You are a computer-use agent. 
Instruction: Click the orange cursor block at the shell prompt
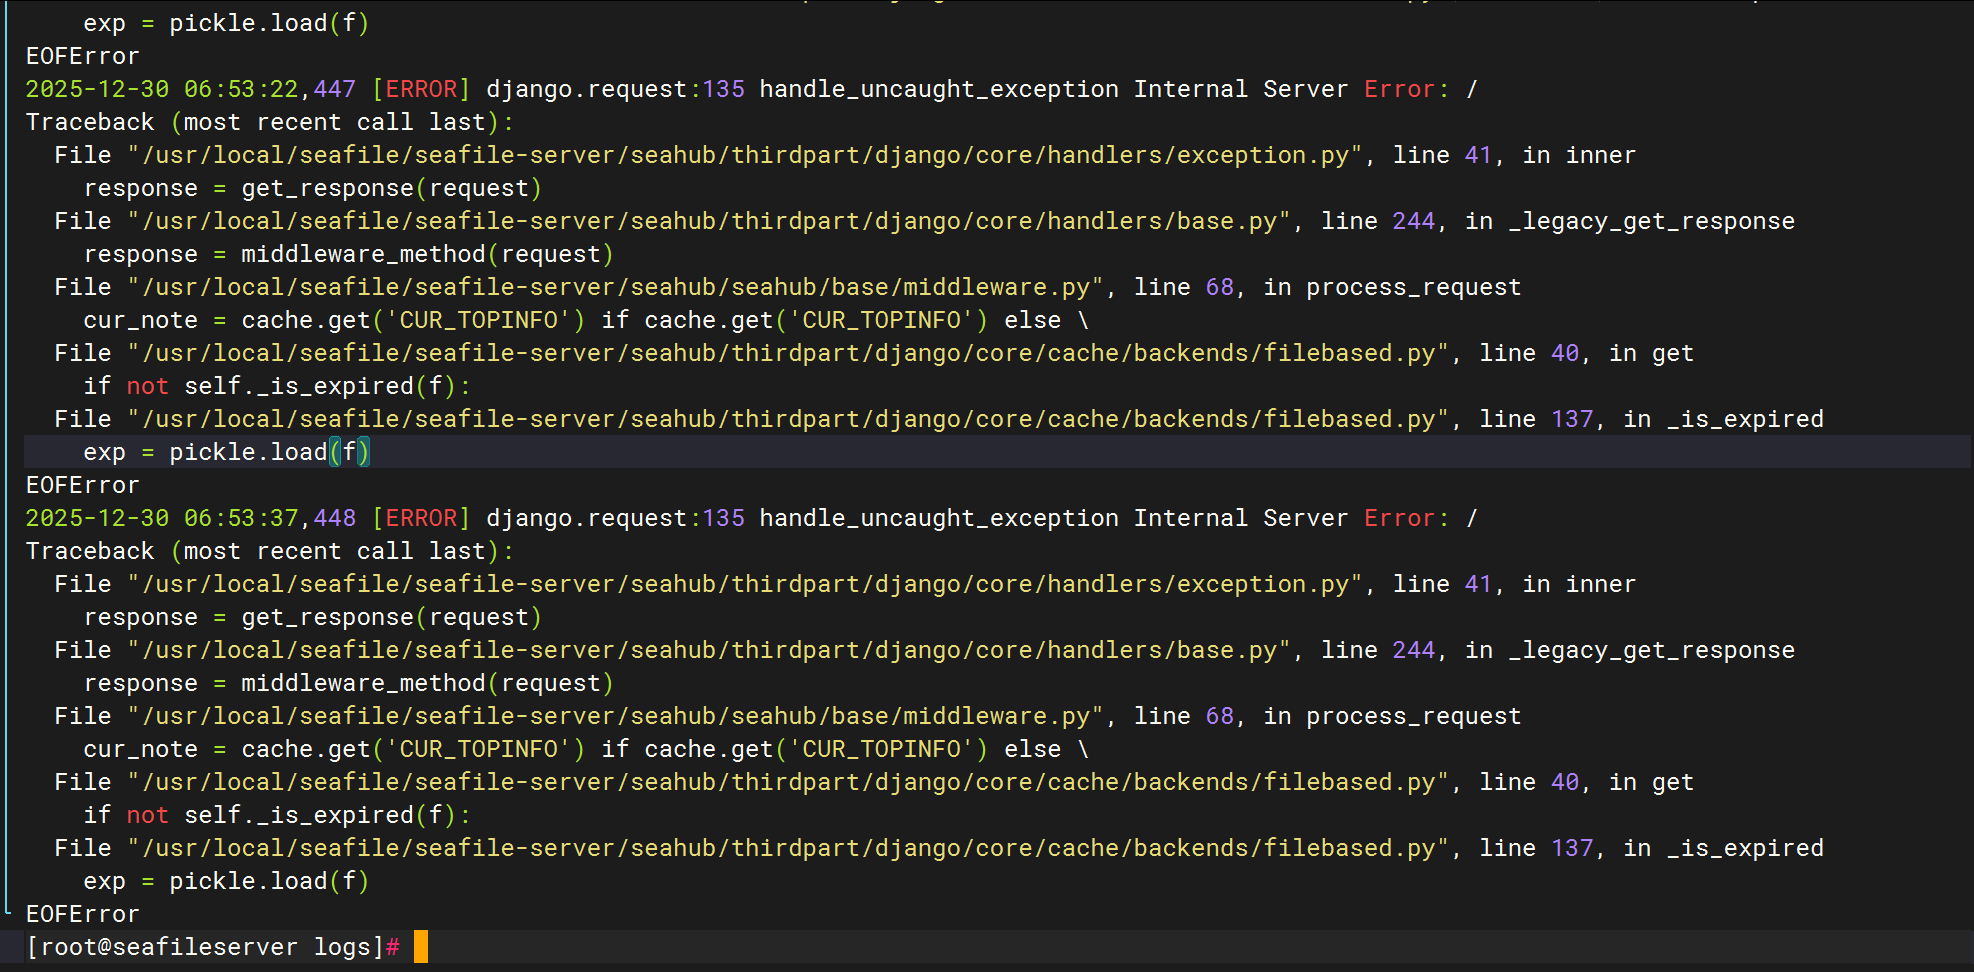coord(421,946)
